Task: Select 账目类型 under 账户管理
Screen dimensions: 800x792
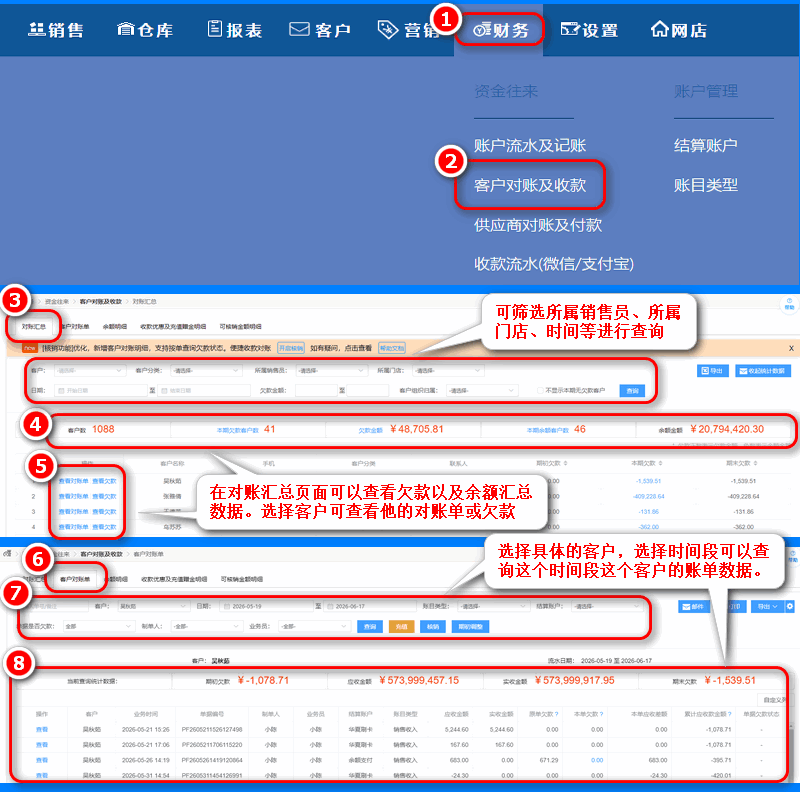Action: point(706,185)
